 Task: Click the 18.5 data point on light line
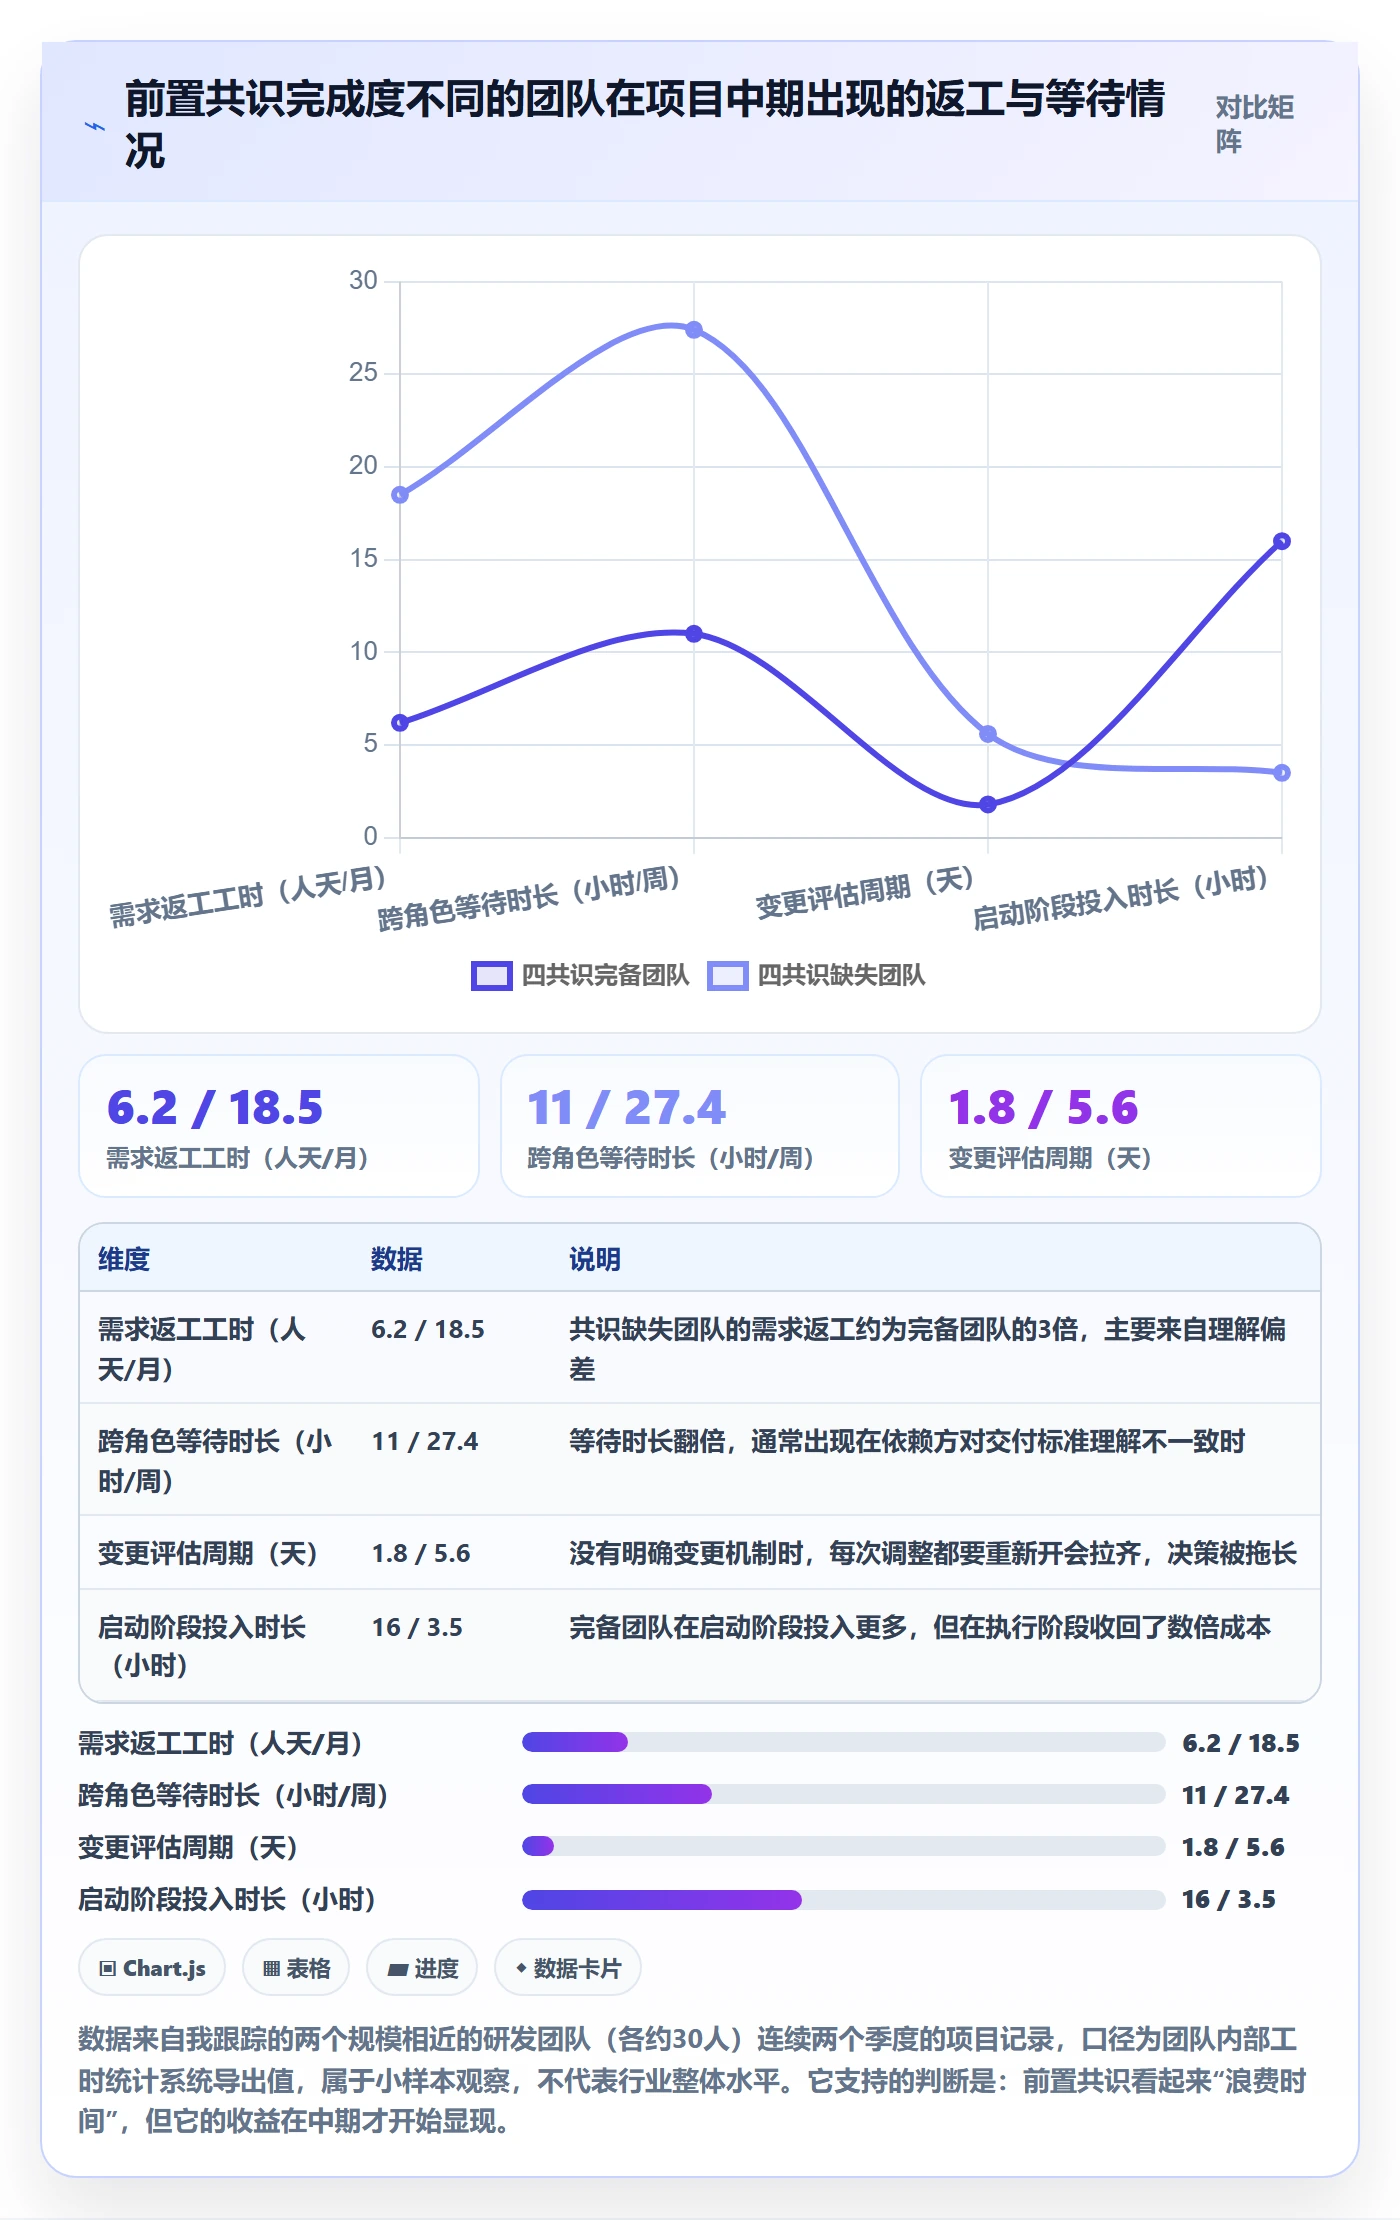[x=400, y=495]
